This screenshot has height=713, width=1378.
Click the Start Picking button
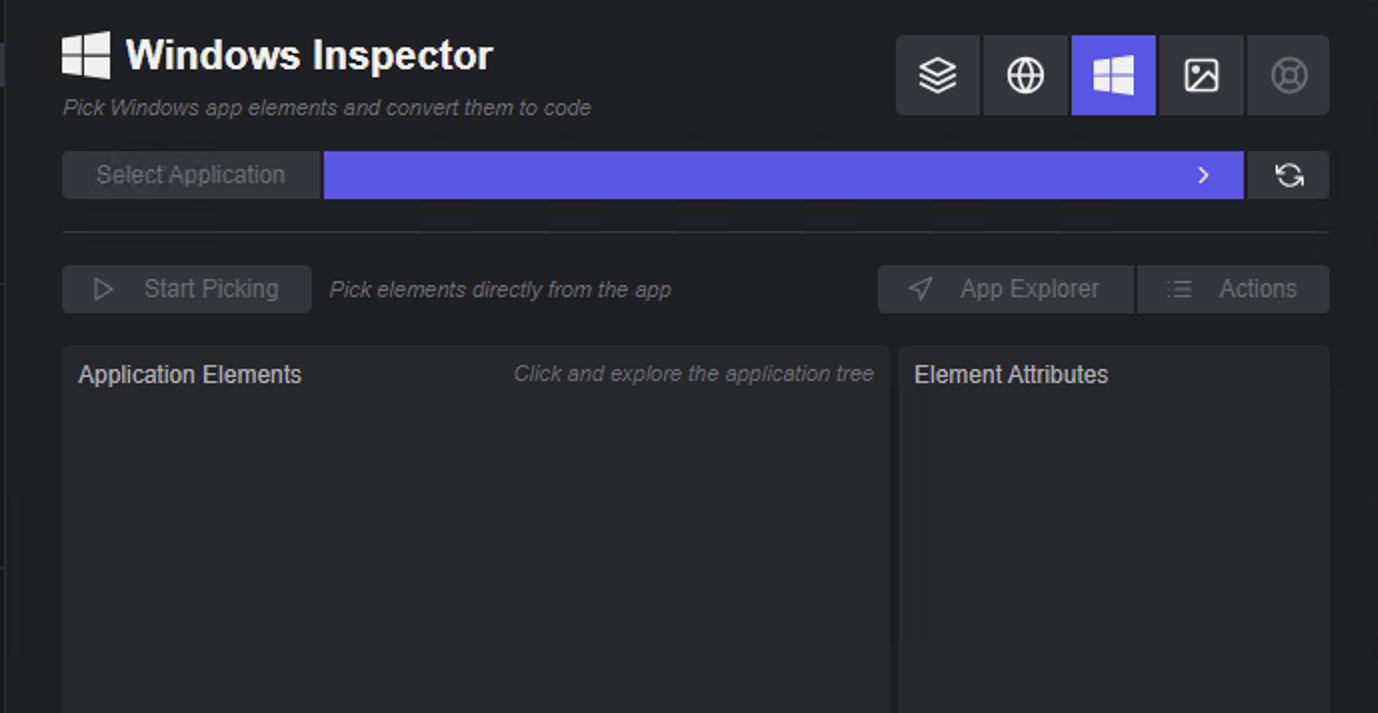click(187, 289)
